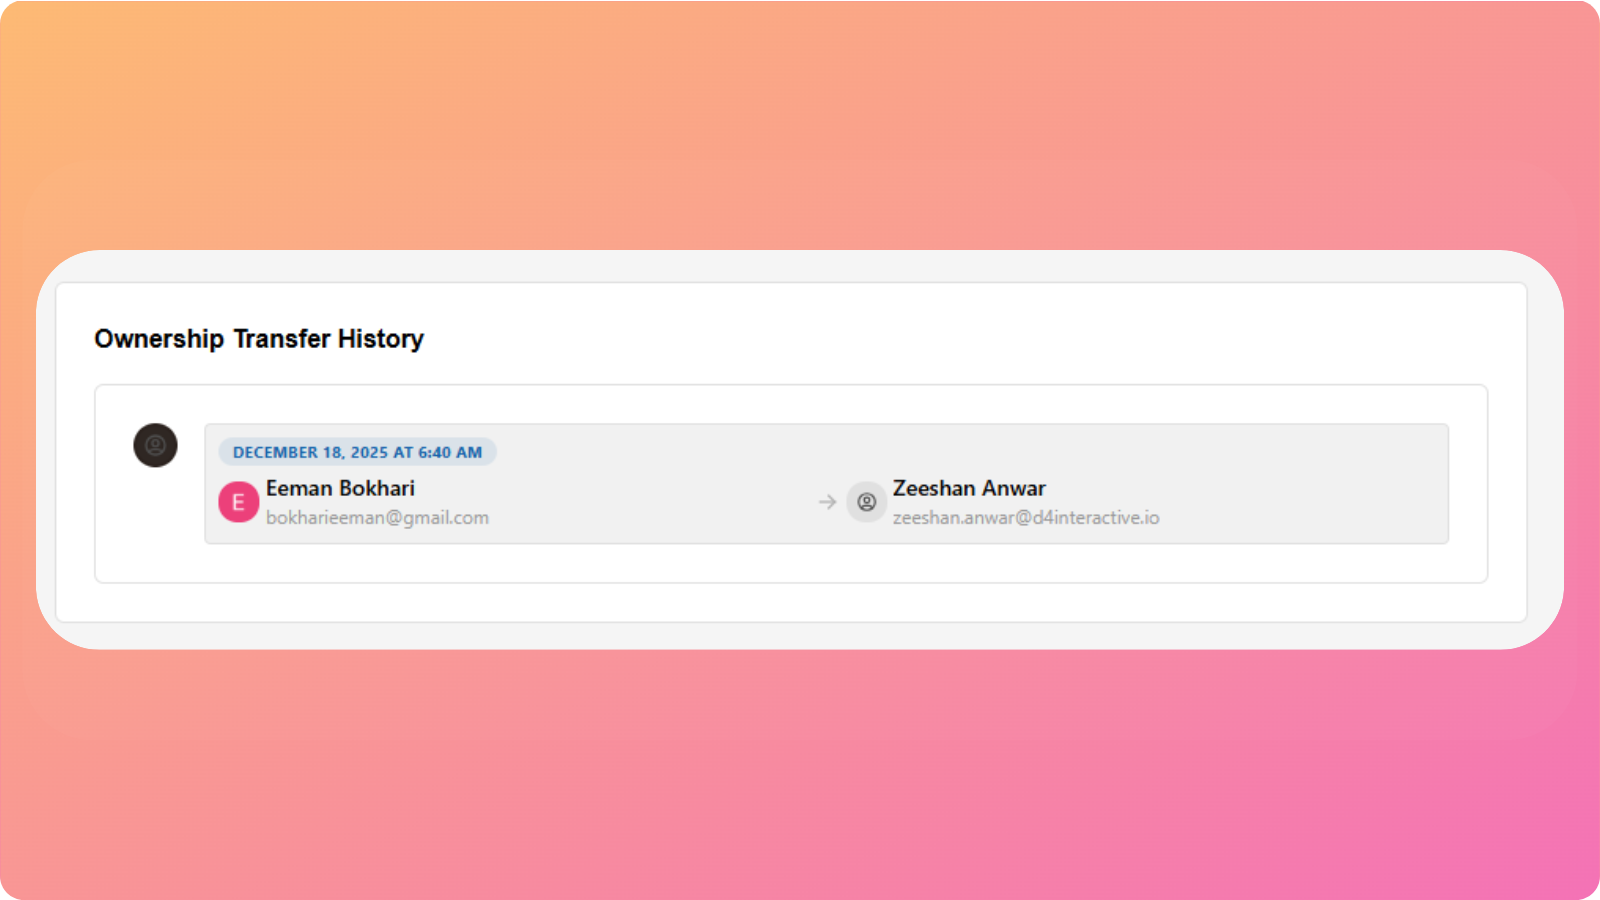Click the Ownership Transfer History heading
Screen dimensions: 1600x900
(x=259, y=339)
